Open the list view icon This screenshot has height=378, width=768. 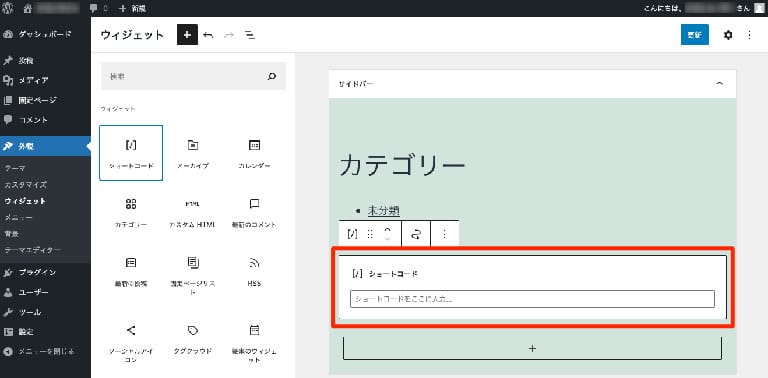tap(250, 35)
